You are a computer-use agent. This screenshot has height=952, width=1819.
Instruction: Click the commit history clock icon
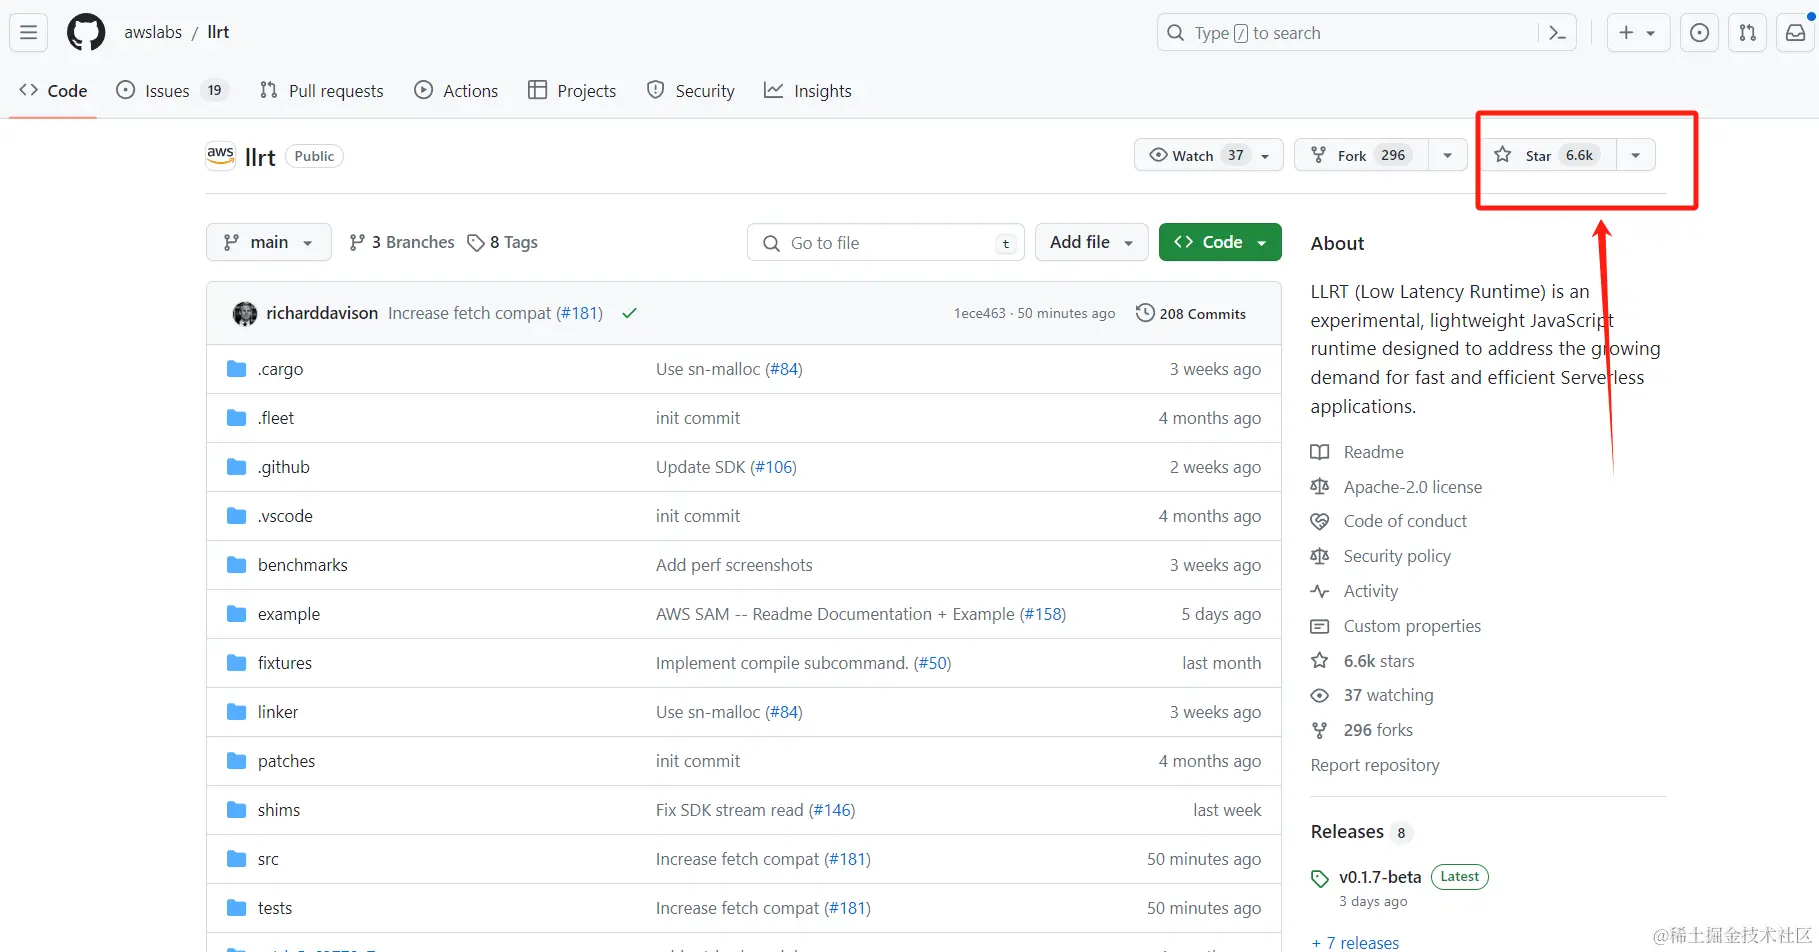tap(1145, 313)
